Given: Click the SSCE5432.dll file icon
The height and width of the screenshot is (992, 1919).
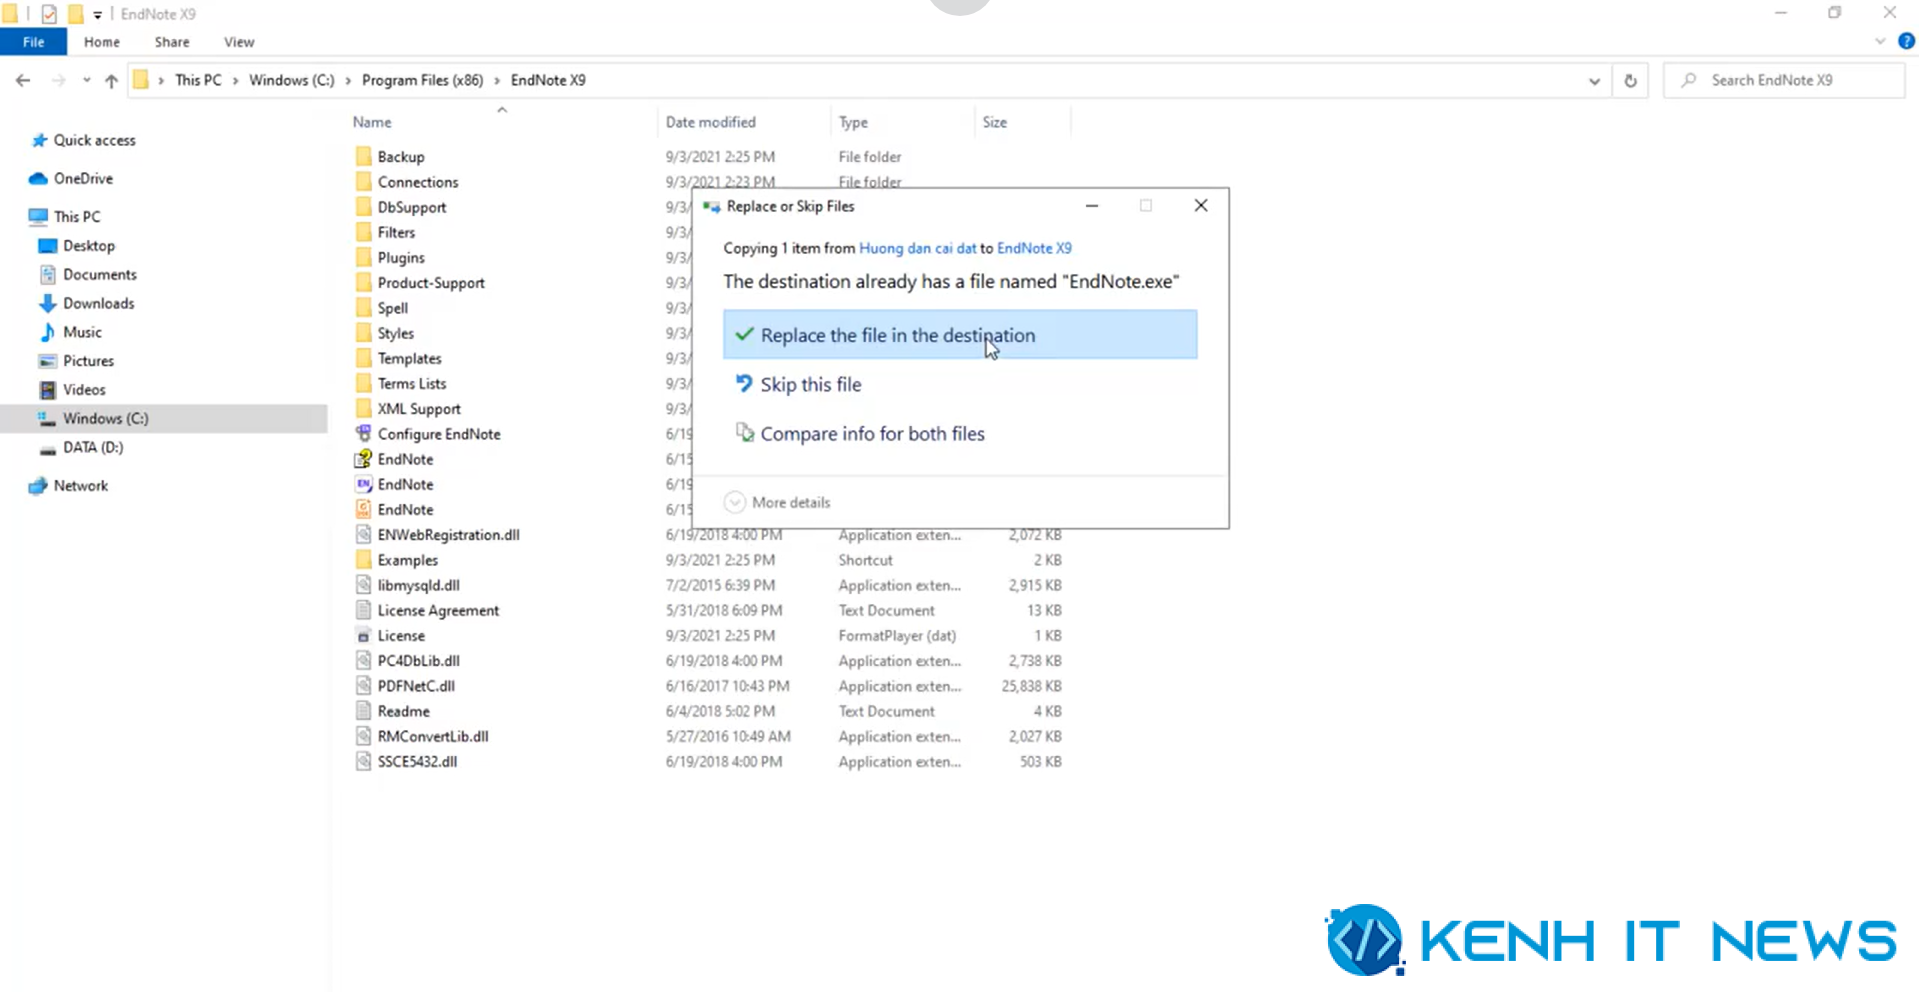Looking at the screenshot, I should [364, 761].
